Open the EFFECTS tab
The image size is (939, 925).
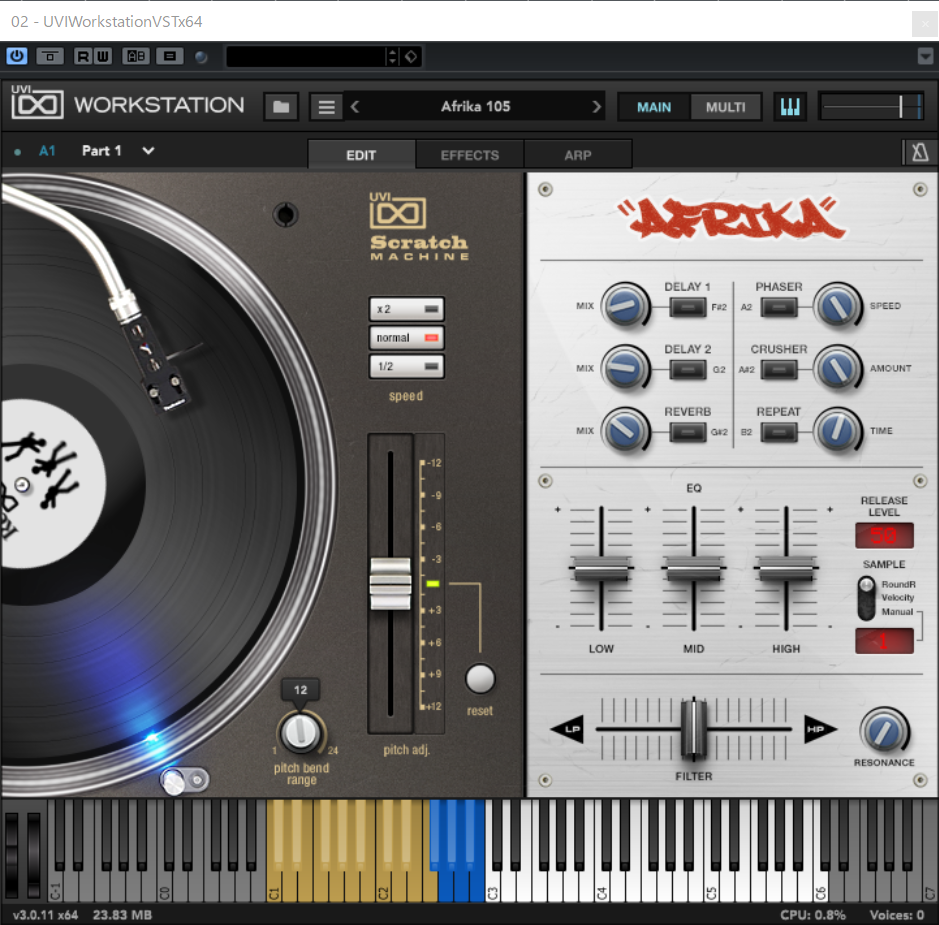[x=470, y=155]
